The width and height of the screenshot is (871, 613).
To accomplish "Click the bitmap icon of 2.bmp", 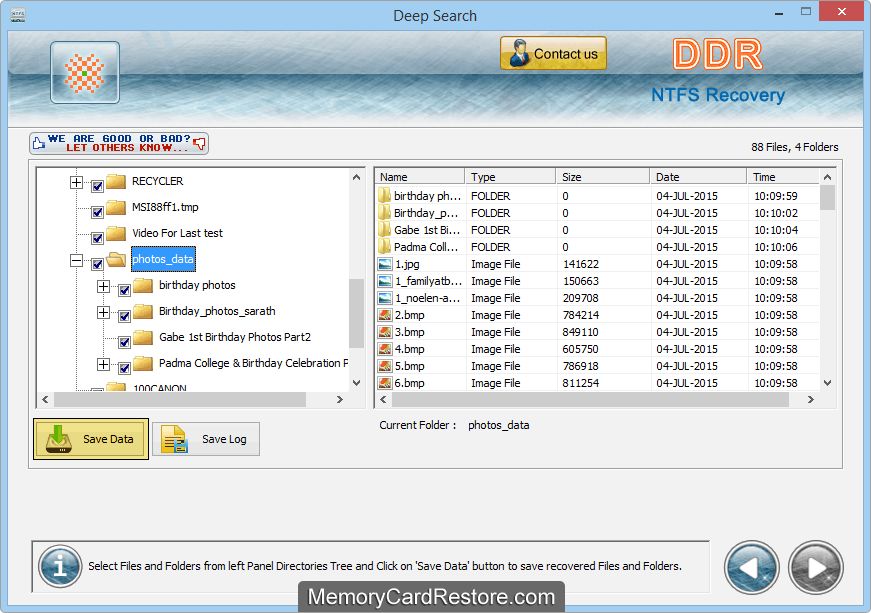I will [x=384, y=315].
